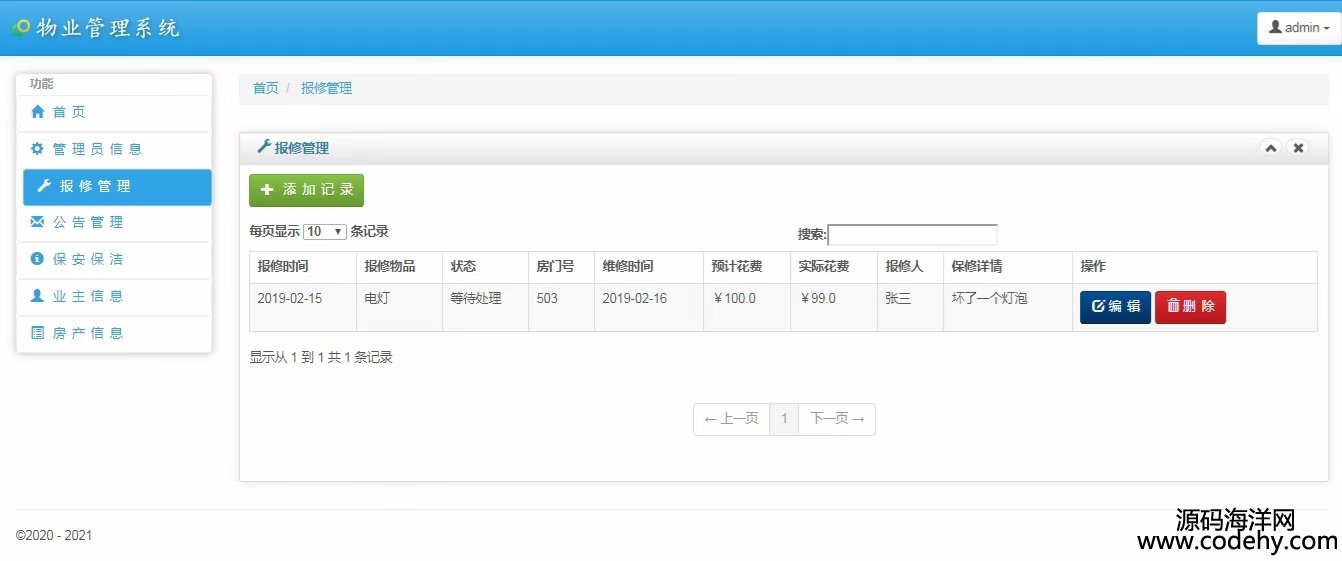Click the 添加记录 button
Screen dimensions: 1342x561
[x=306, y=190]
